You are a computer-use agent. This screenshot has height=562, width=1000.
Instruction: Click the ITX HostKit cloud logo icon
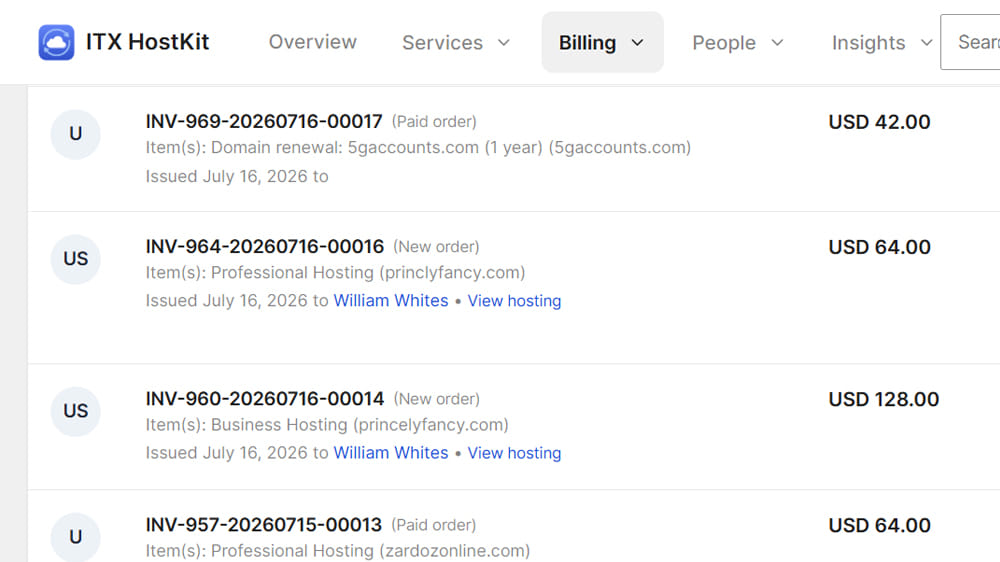pos(56,42)
